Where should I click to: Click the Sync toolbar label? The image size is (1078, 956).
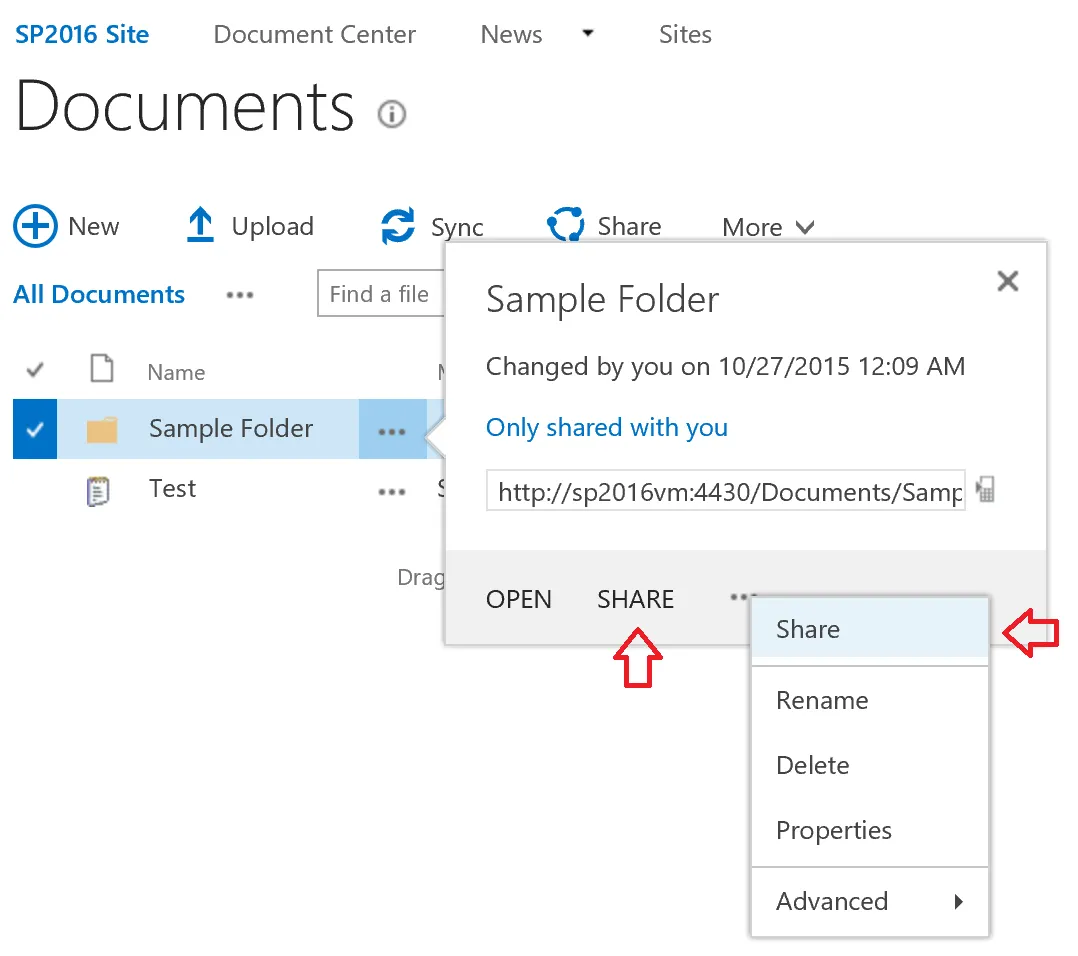click(x=457, y=227)
